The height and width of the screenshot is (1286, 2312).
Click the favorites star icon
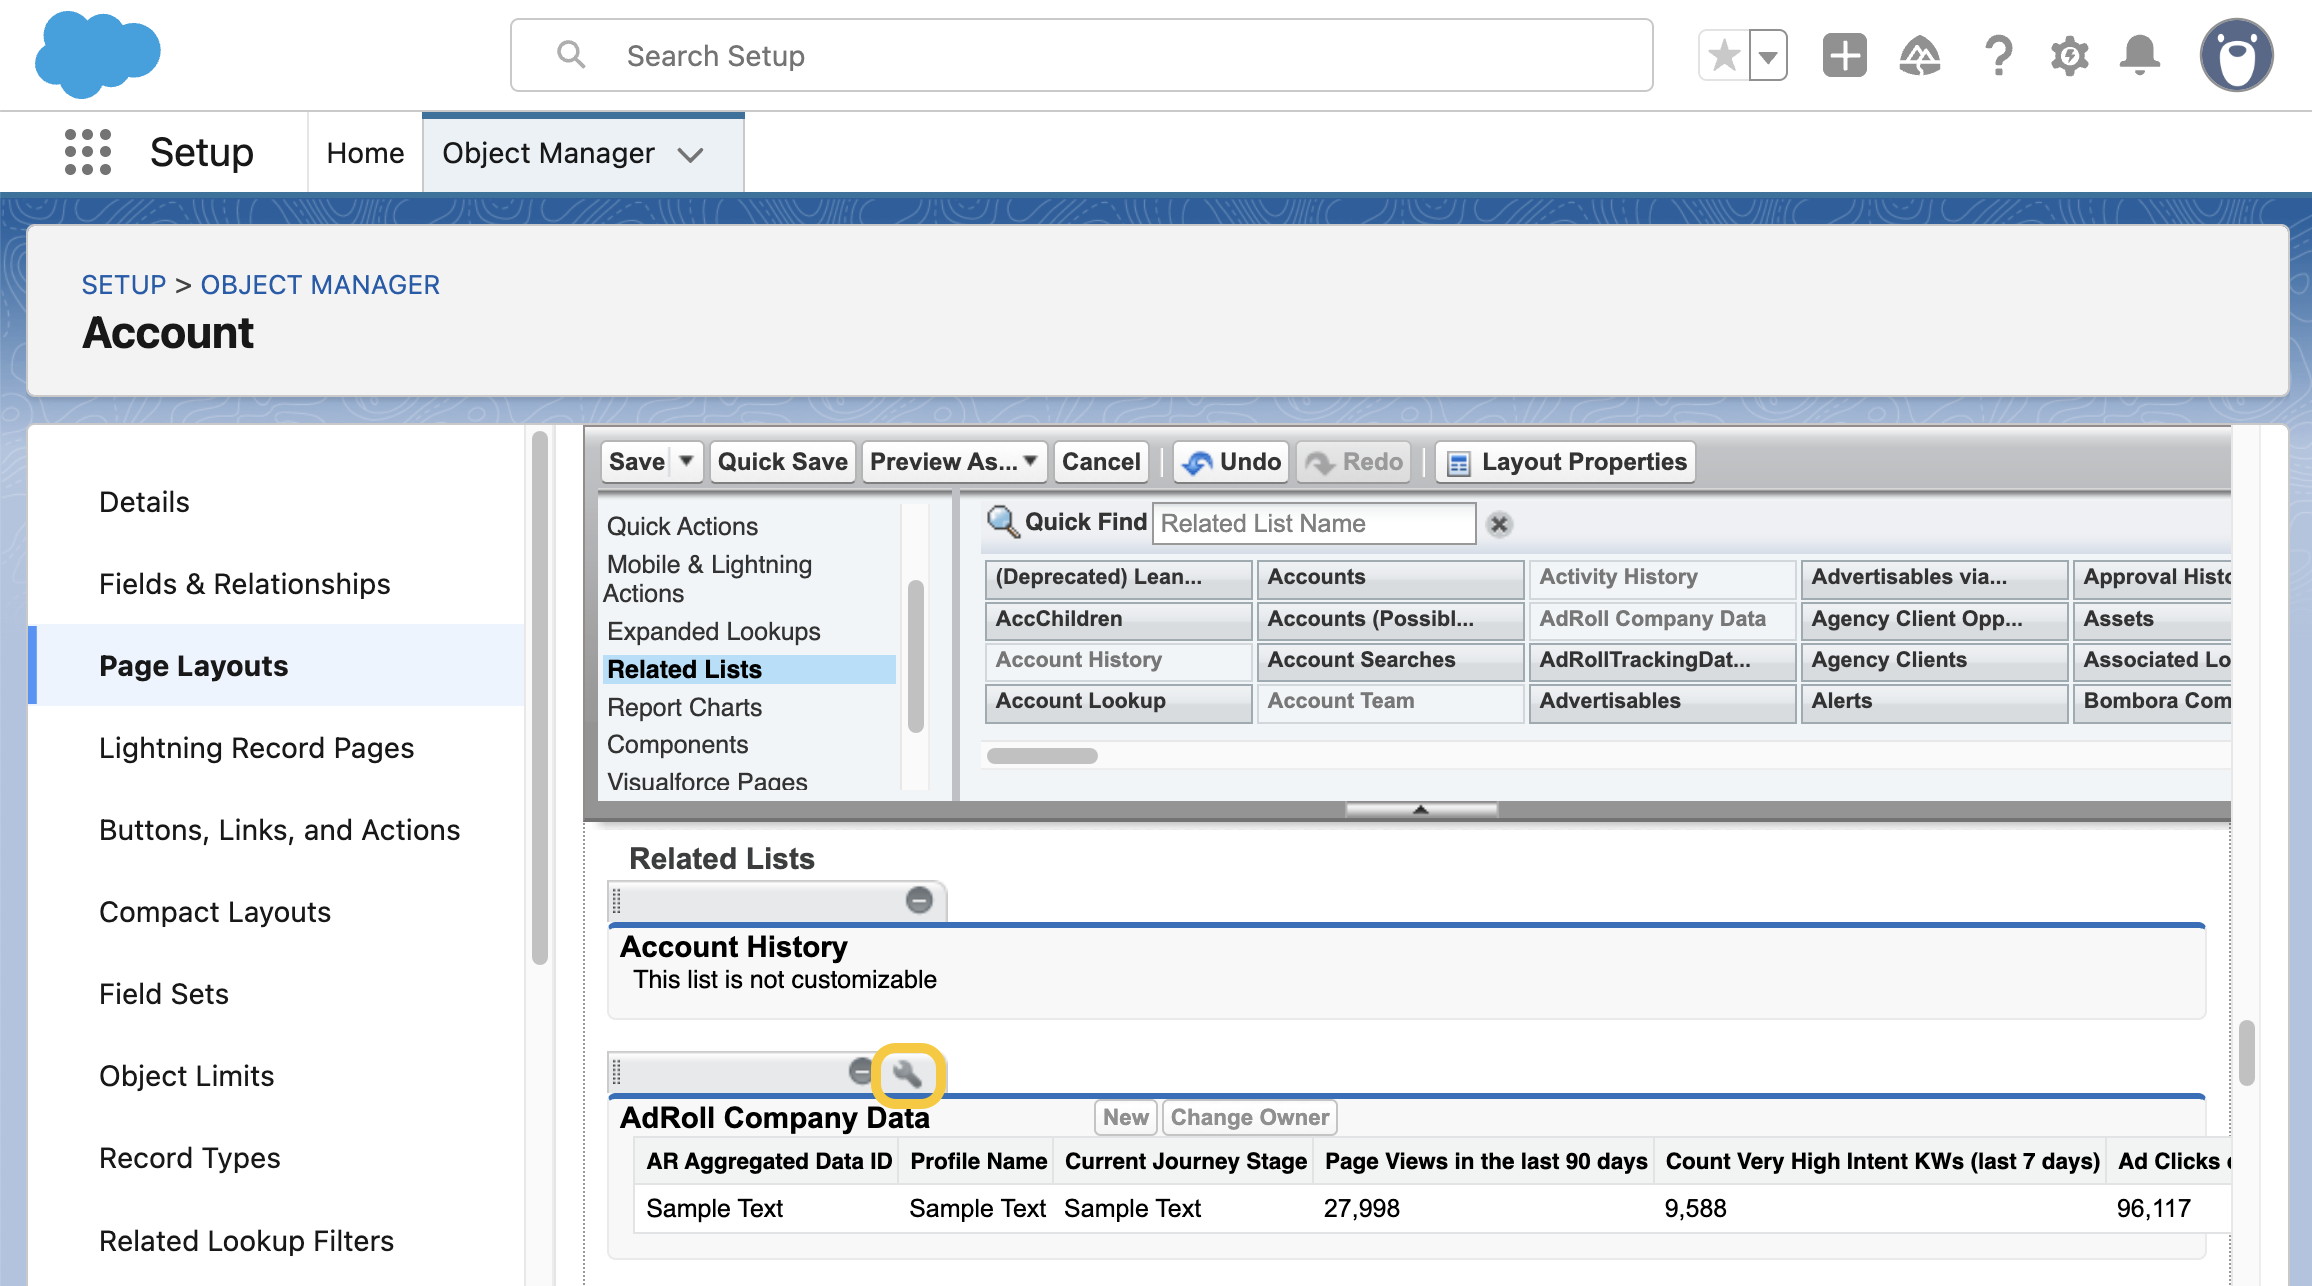click(1724, 56)
